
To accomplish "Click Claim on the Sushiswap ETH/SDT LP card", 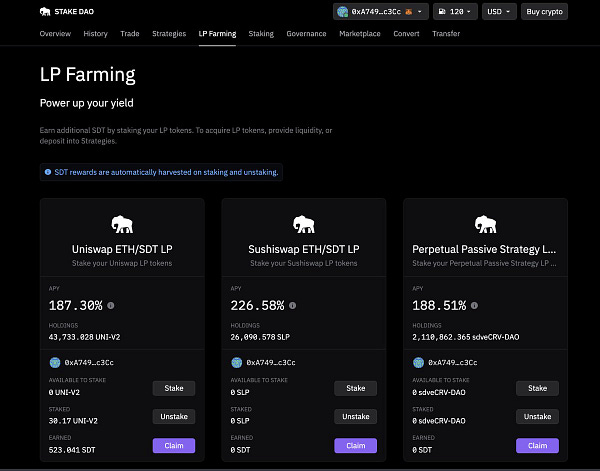I will 355,445.
